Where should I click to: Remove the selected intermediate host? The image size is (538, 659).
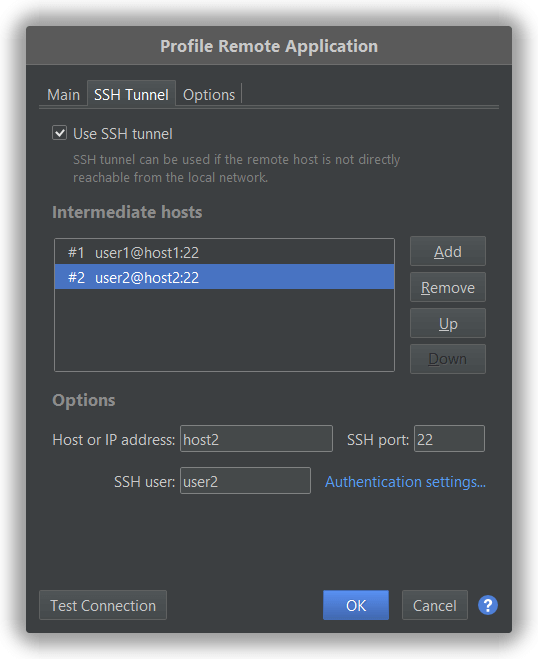click(448, 287)
